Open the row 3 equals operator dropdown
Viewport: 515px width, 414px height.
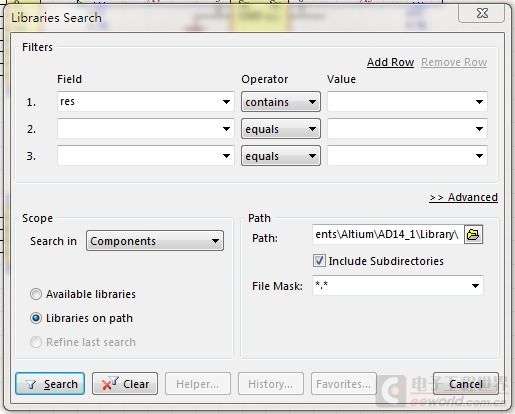coord(281,156)
